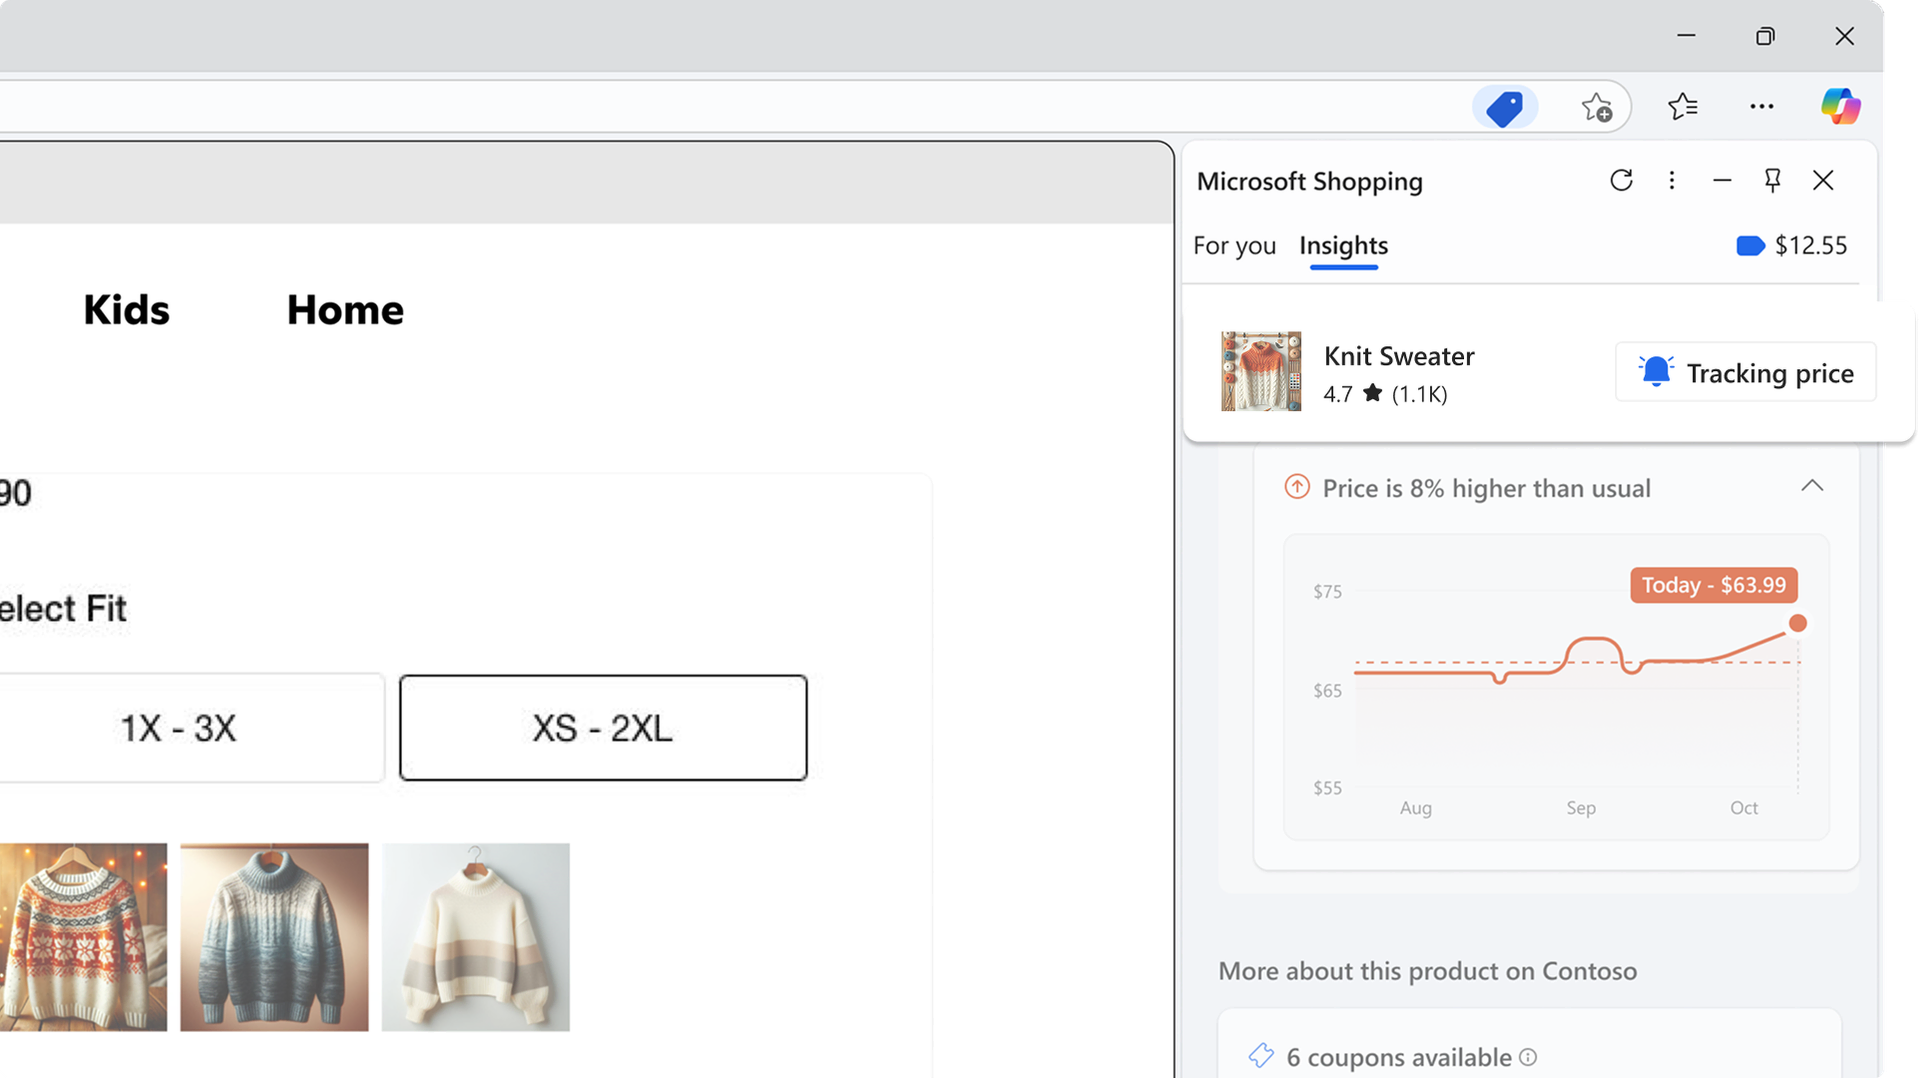Open browser Settings and more ellipsis
This screenshot has height=1078, width=1920.
click(1761, 106)
